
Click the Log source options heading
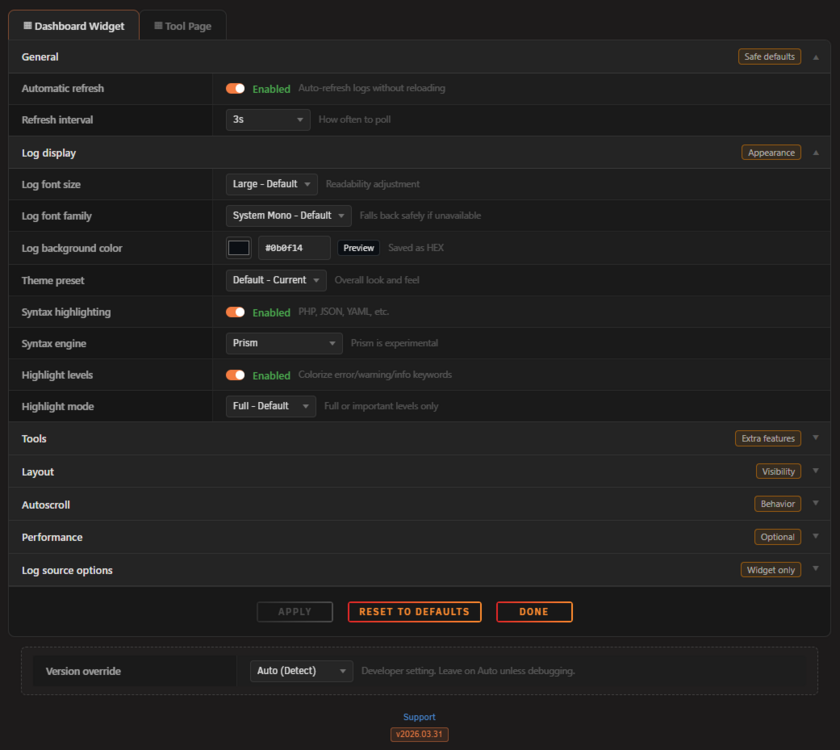click(67, 571)
